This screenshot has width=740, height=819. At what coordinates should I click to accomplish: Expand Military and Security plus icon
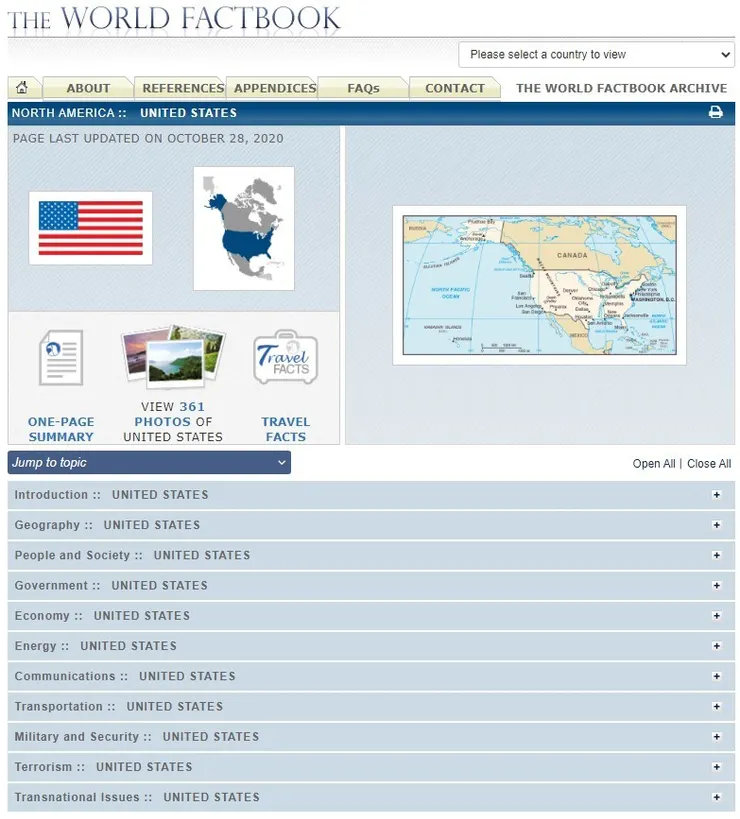(716, 737)
